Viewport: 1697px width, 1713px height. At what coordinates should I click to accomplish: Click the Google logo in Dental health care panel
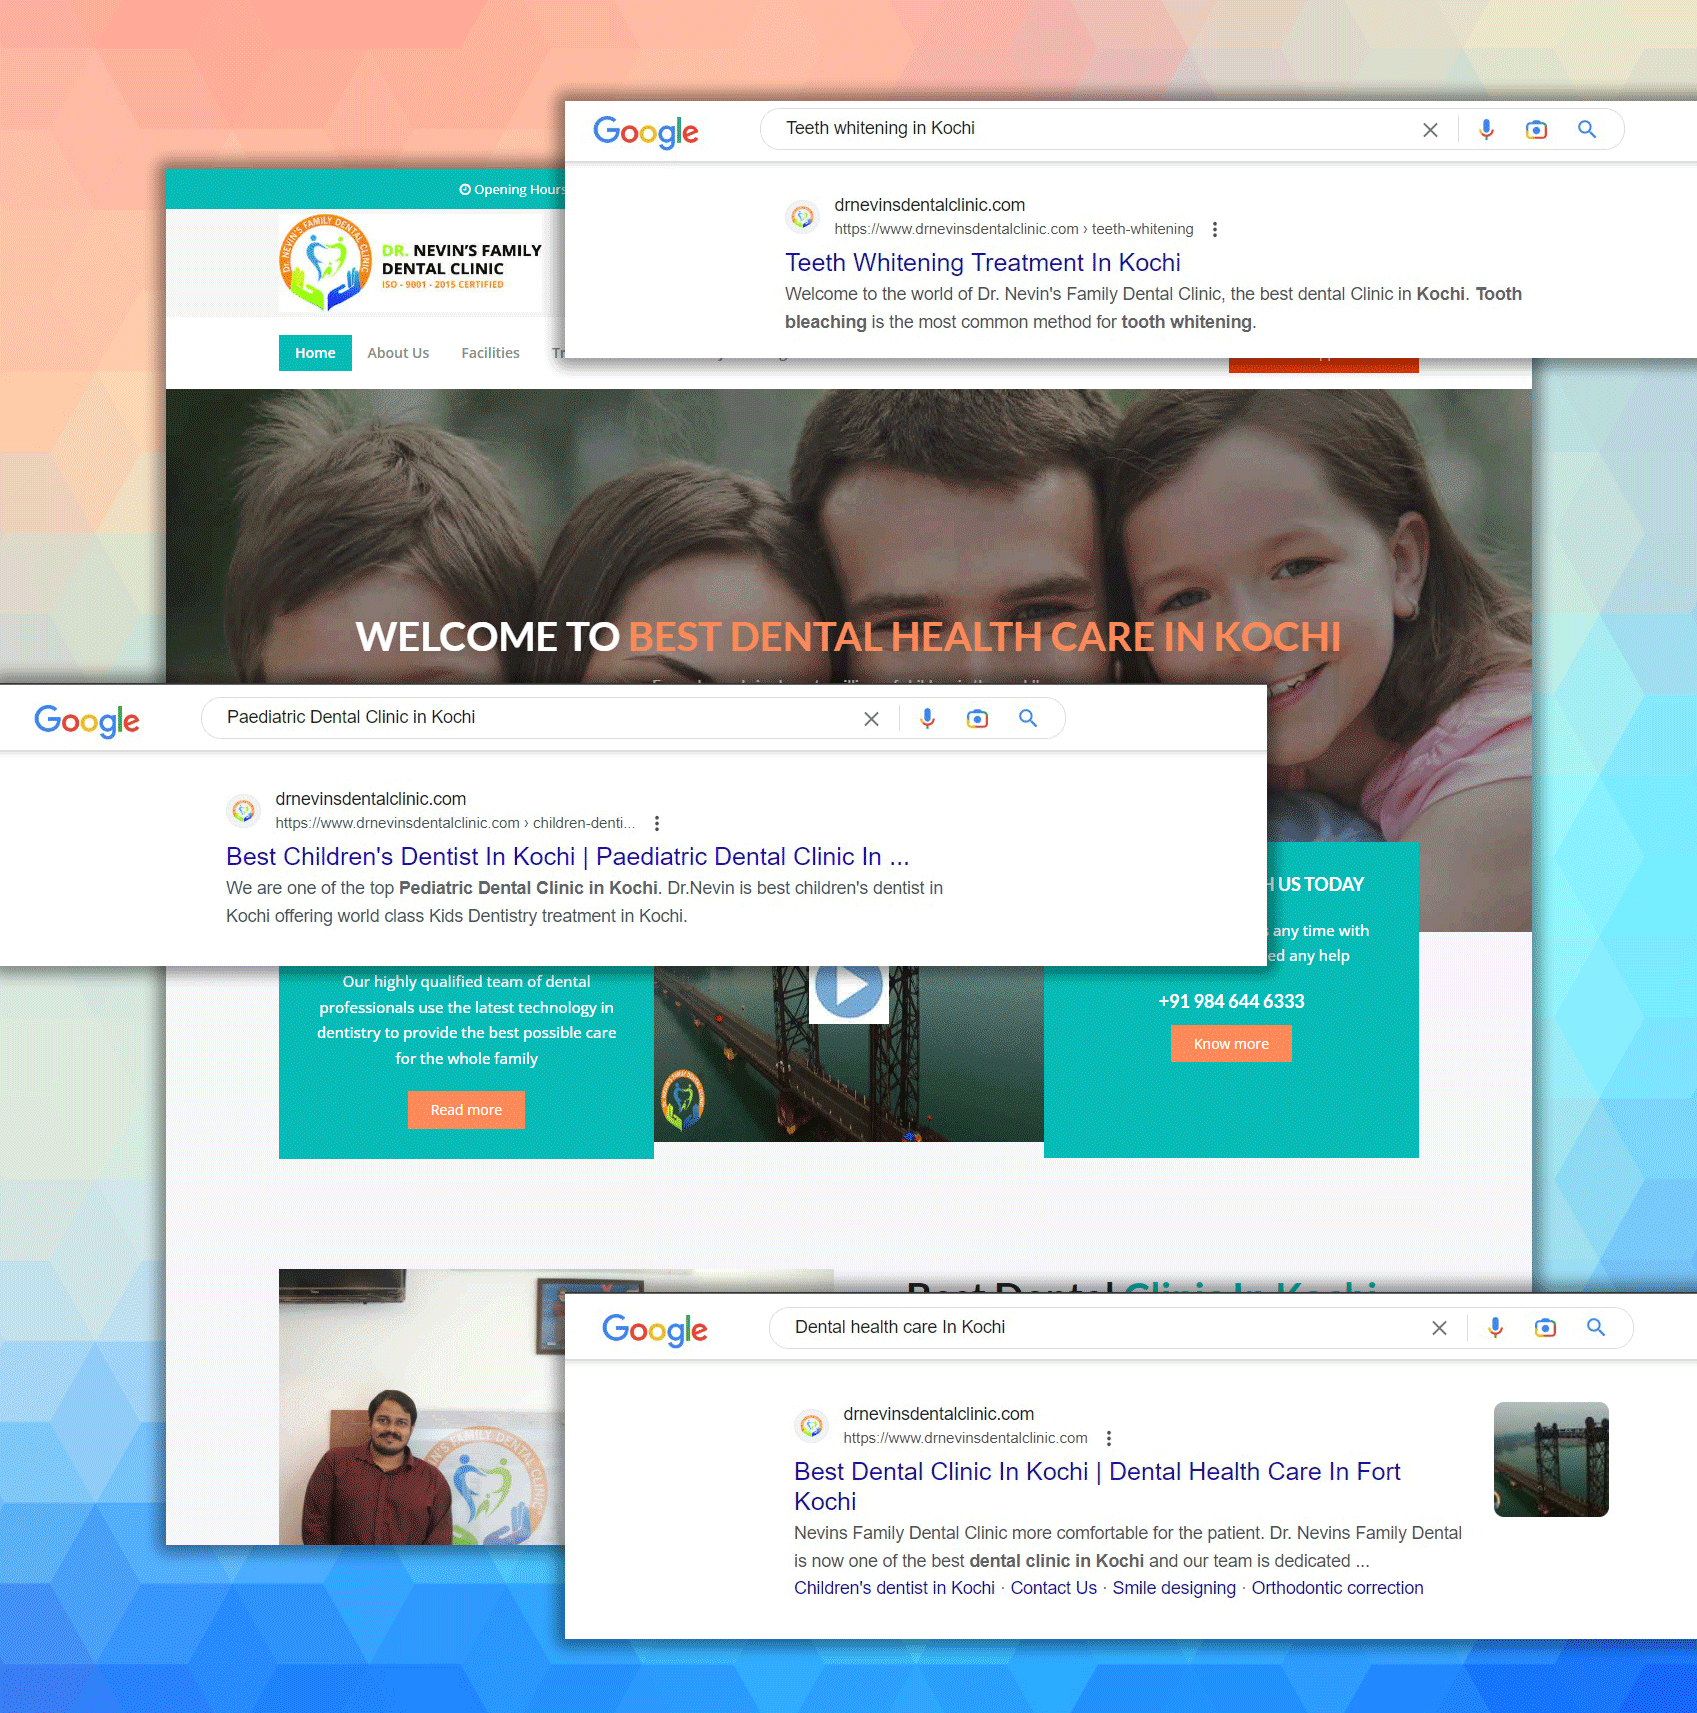click(x=655, y=1329)
